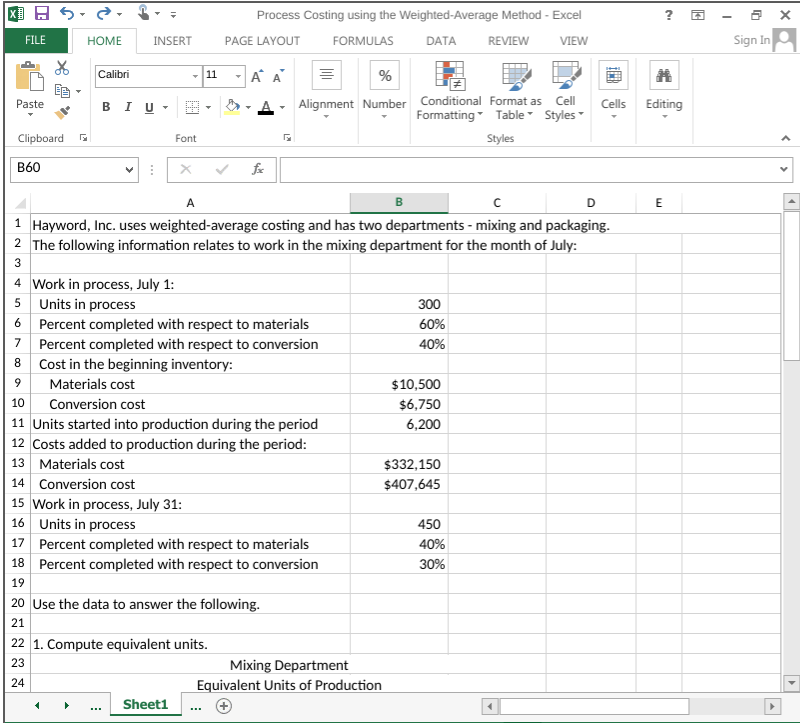Open the FILE menu
This screenshot has height=723, width=800.
35,41
